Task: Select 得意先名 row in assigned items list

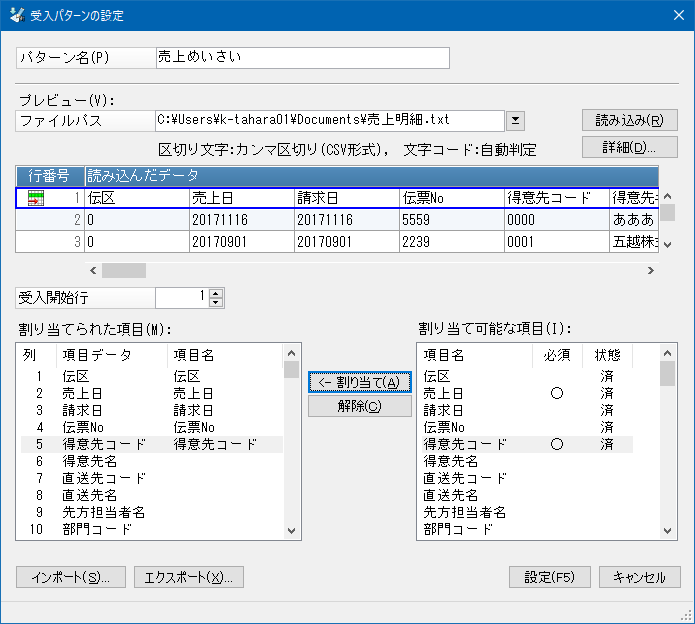Action: [90, 461]
